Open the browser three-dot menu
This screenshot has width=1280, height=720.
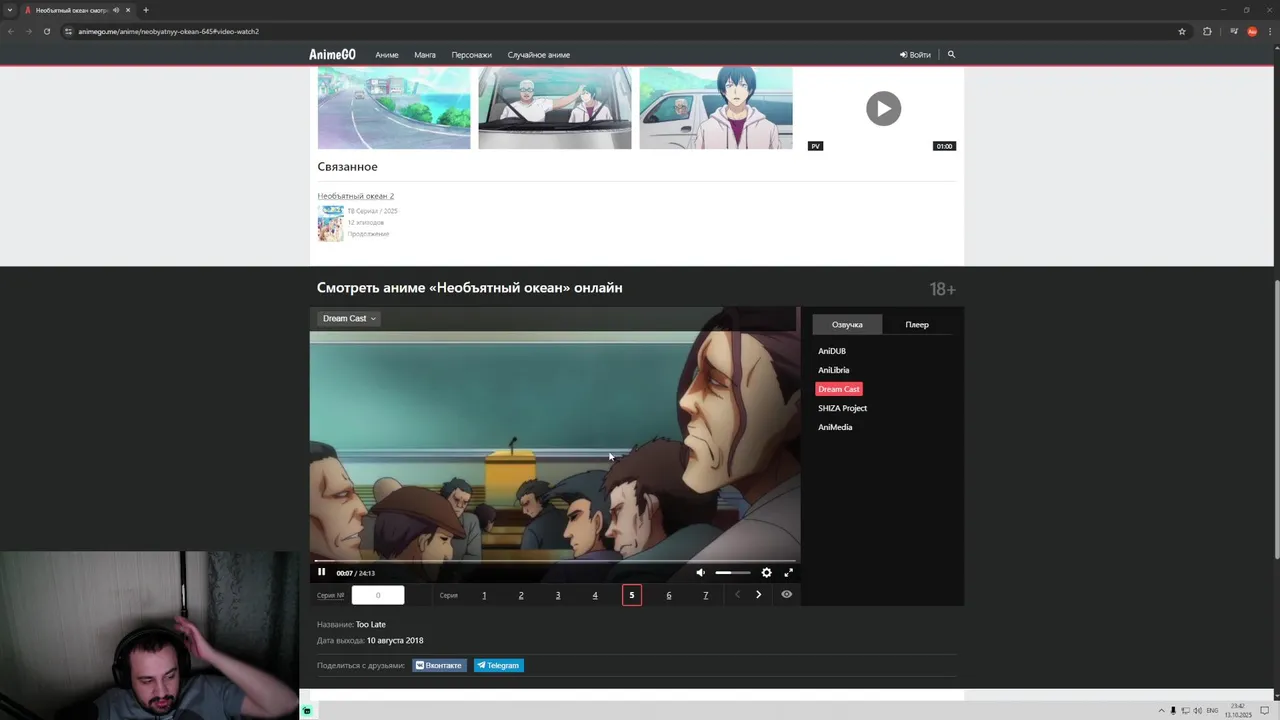click(x=1271, y=31)
